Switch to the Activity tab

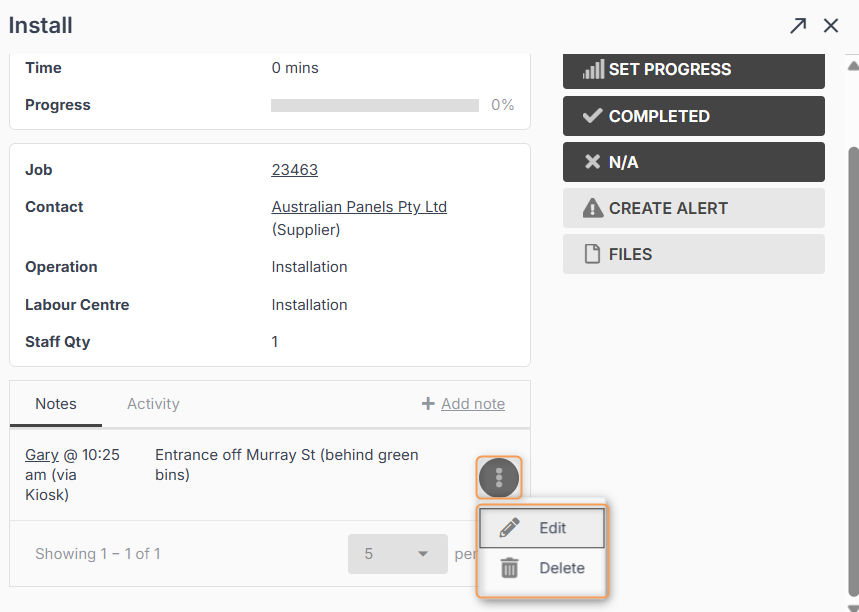pyautogui.click(x=153, y=404)
